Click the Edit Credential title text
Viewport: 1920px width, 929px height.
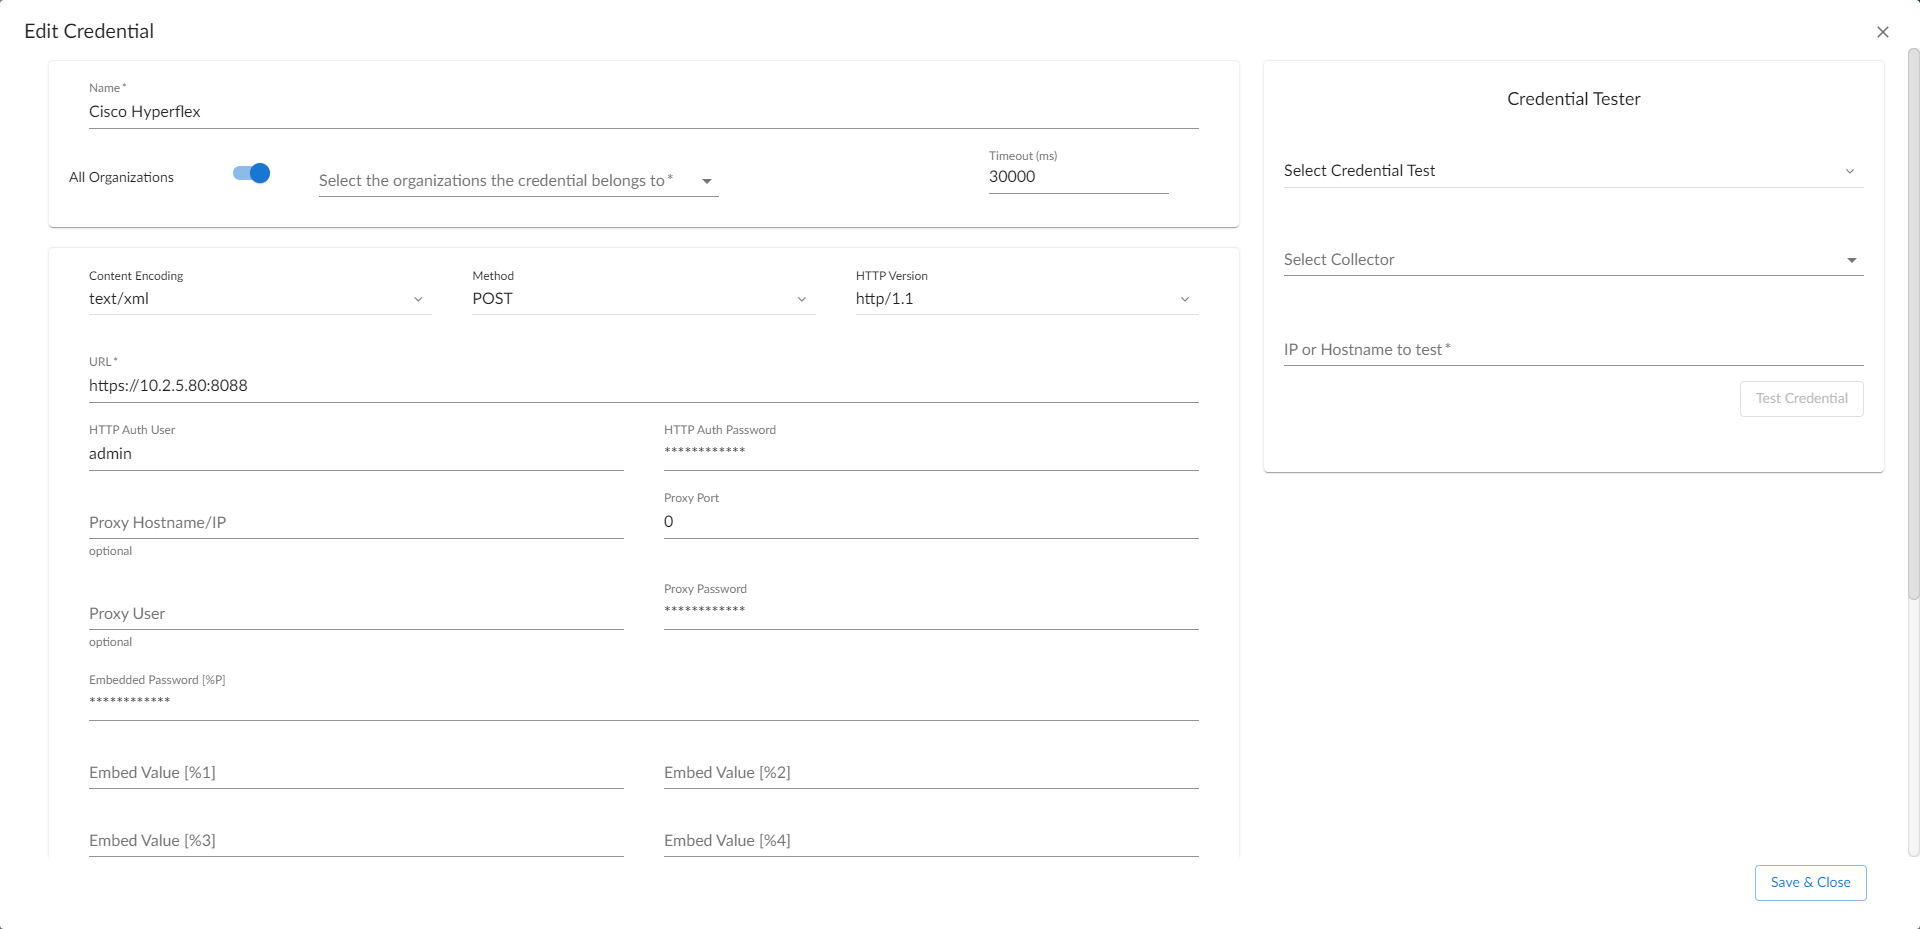(x=89, y=31)
